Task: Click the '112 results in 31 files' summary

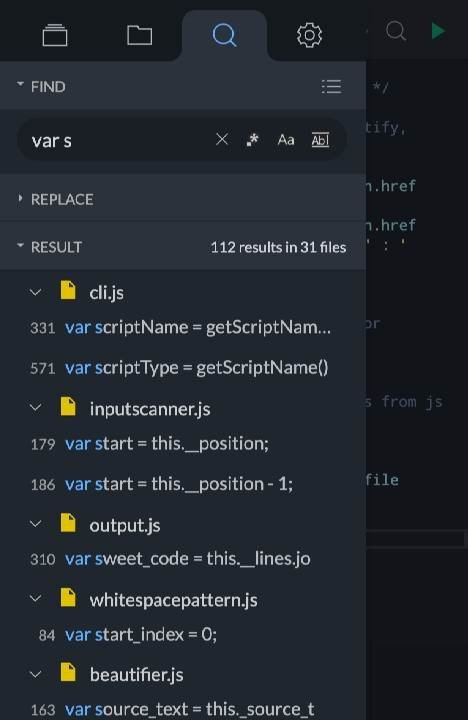Action: [x=278, y=248]
